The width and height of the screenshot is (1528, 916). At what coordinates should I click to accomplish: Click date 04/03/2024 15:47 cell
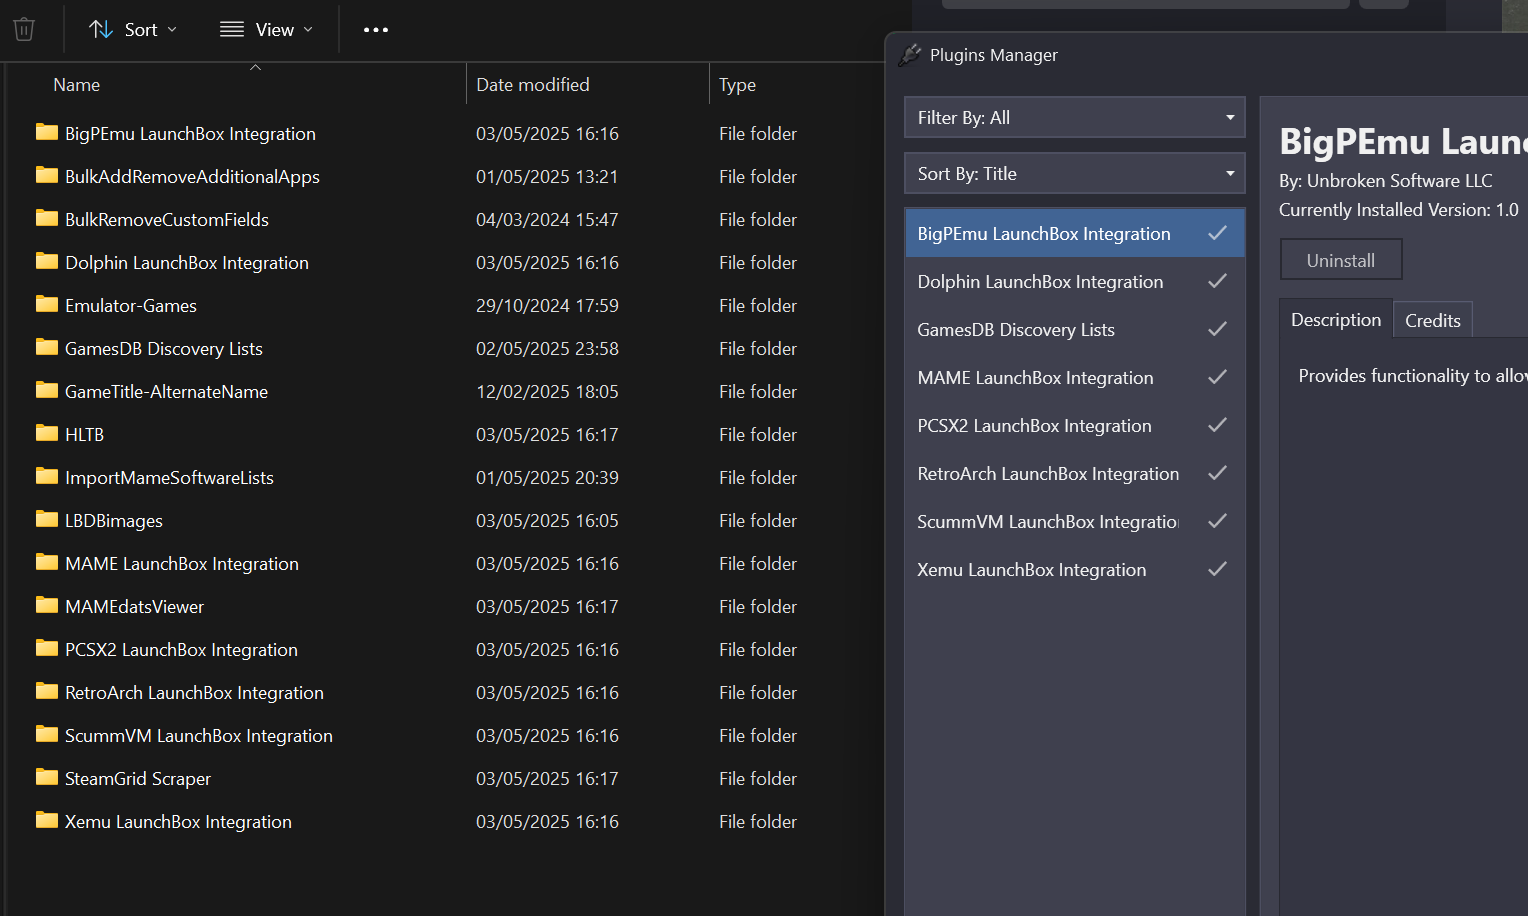pyautogui.click(x=547, y=220)
